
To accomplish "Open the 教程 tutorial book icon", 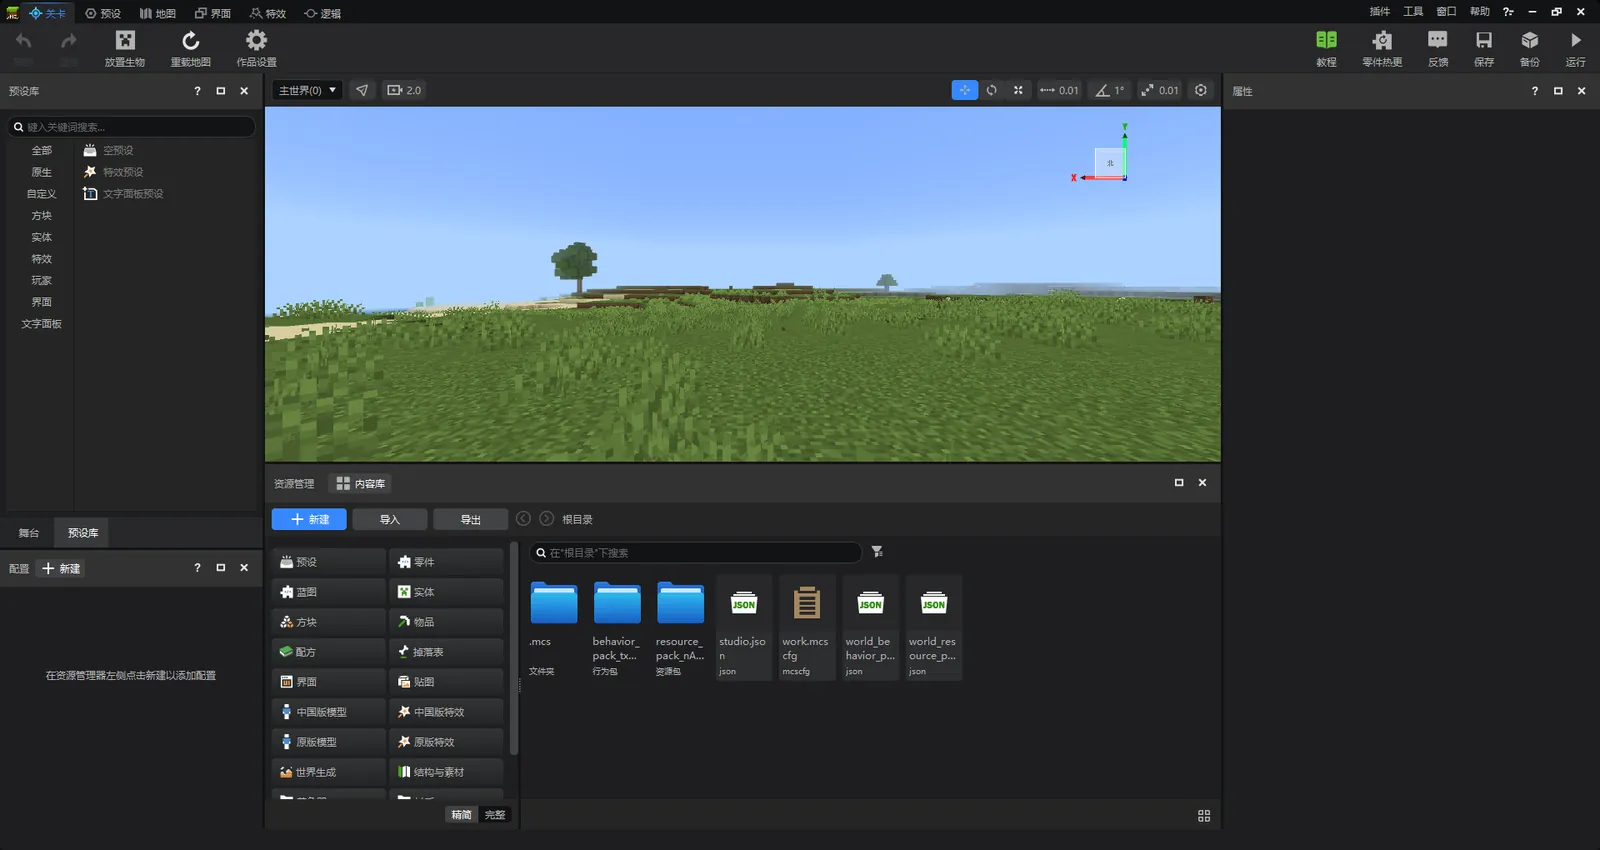I will [1326, 41].
